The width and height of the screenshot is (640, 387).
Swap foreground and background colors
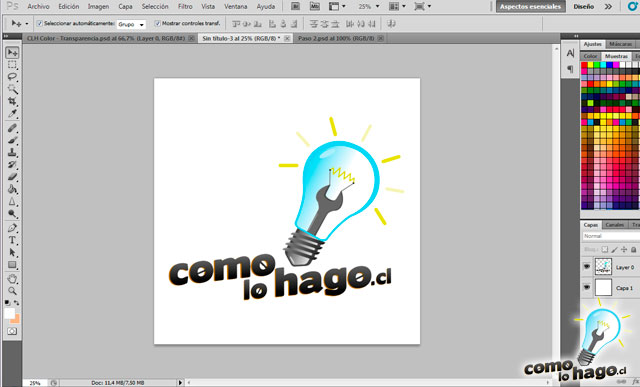click(16, 303)
